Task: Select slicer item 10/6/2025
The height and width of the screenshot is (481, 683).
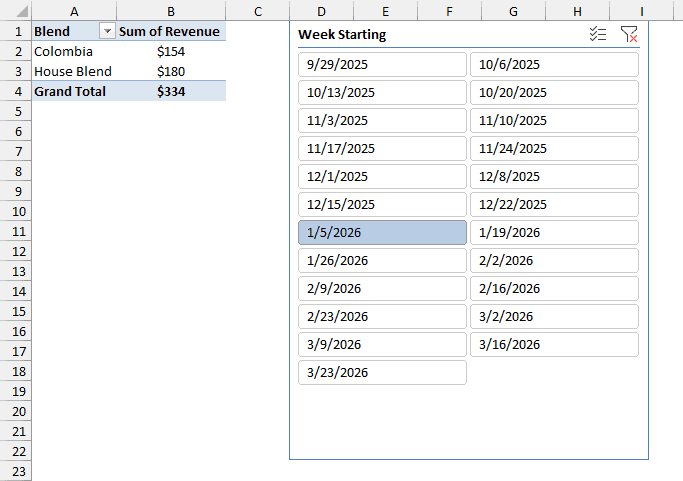Action: [x=554, y=64]
